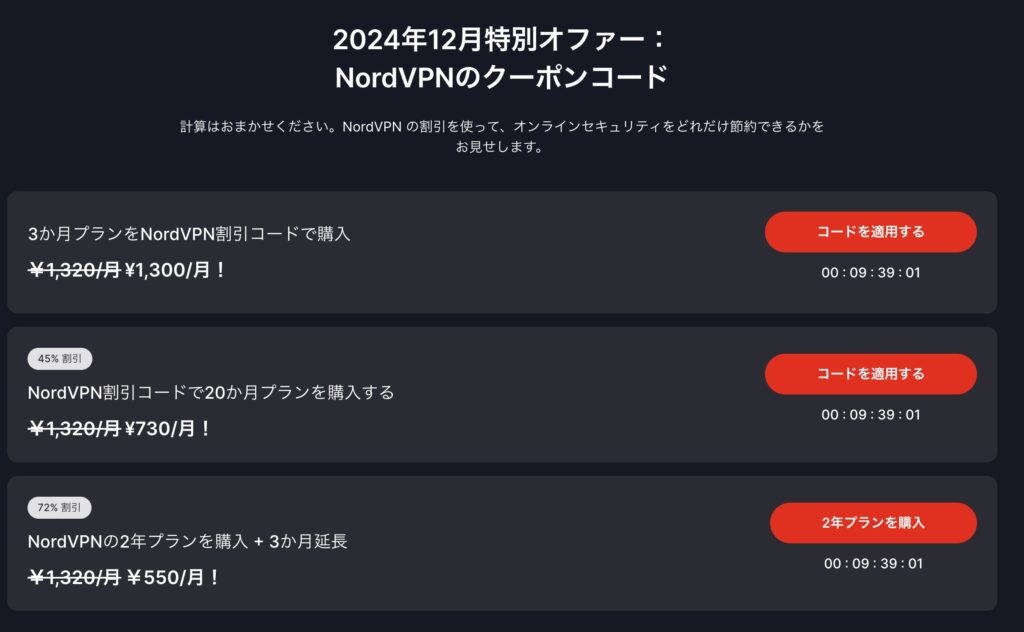Apply the code for the 20-month plan
1024x632 pixels.
[870, 374]
